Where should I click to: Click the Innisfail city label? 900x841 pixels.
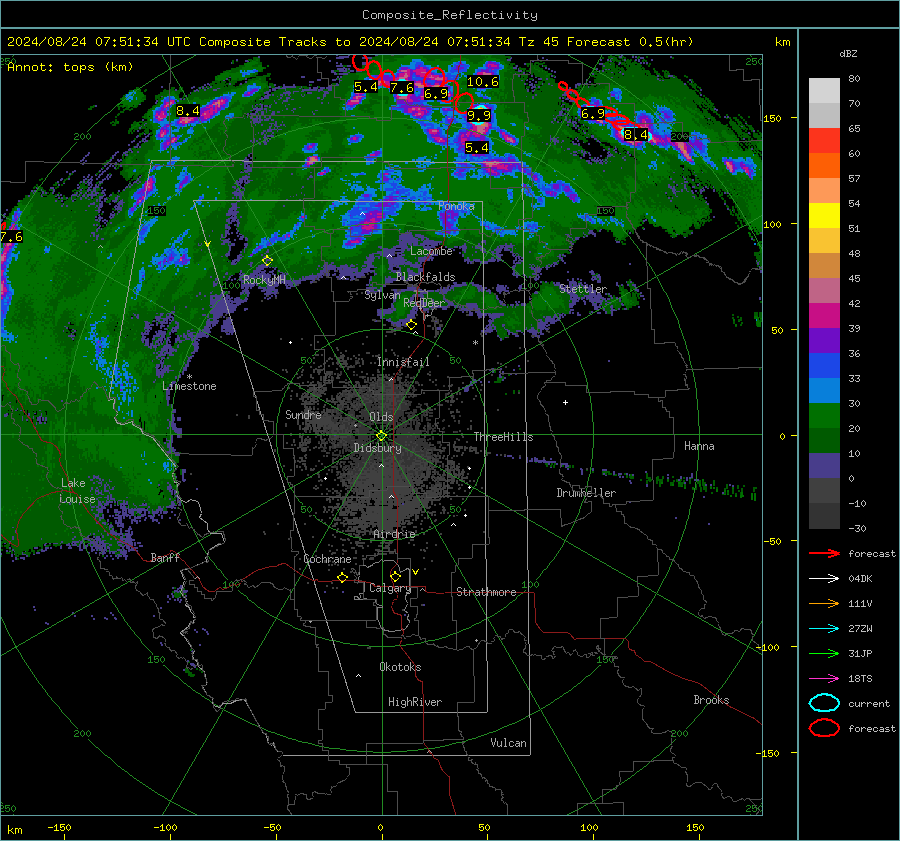pyautogui.click(x=403, y=362)
